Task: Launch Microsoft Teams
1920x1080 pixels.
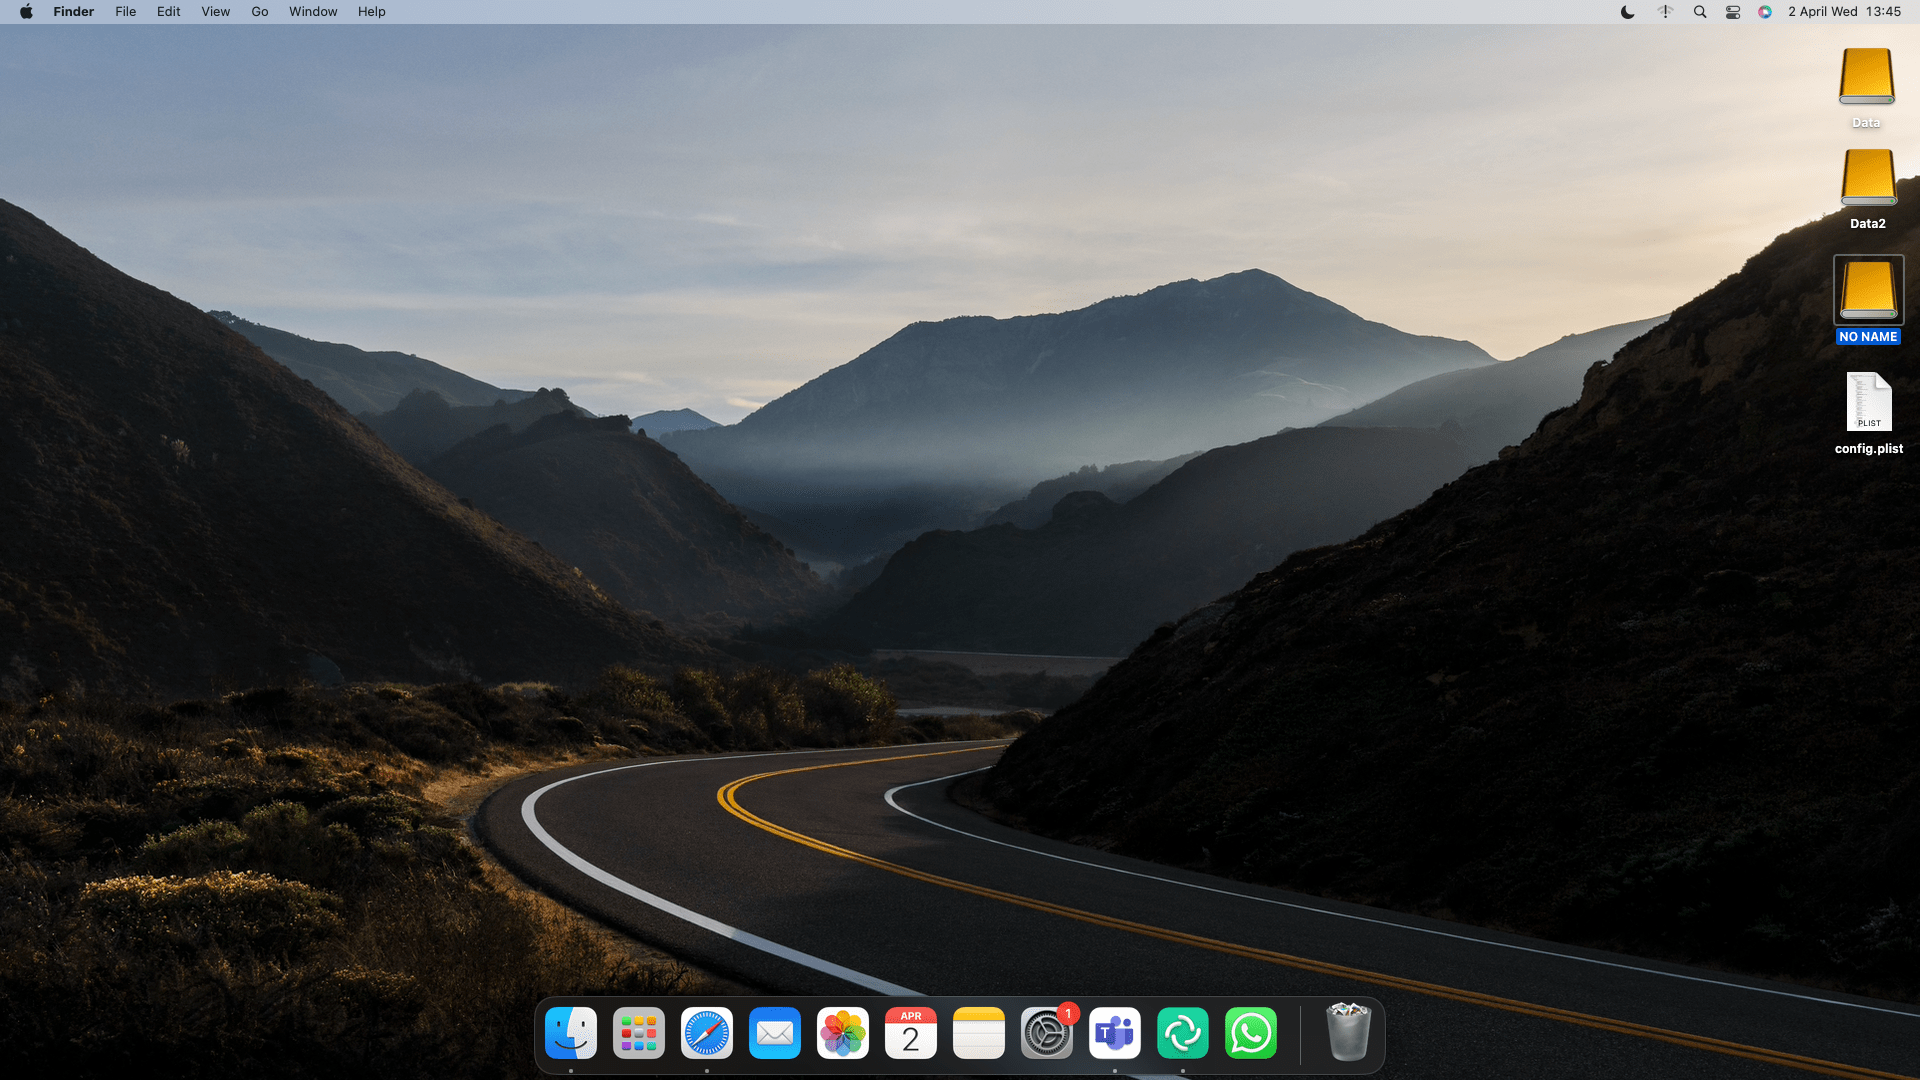Action: [1115, 1033]
